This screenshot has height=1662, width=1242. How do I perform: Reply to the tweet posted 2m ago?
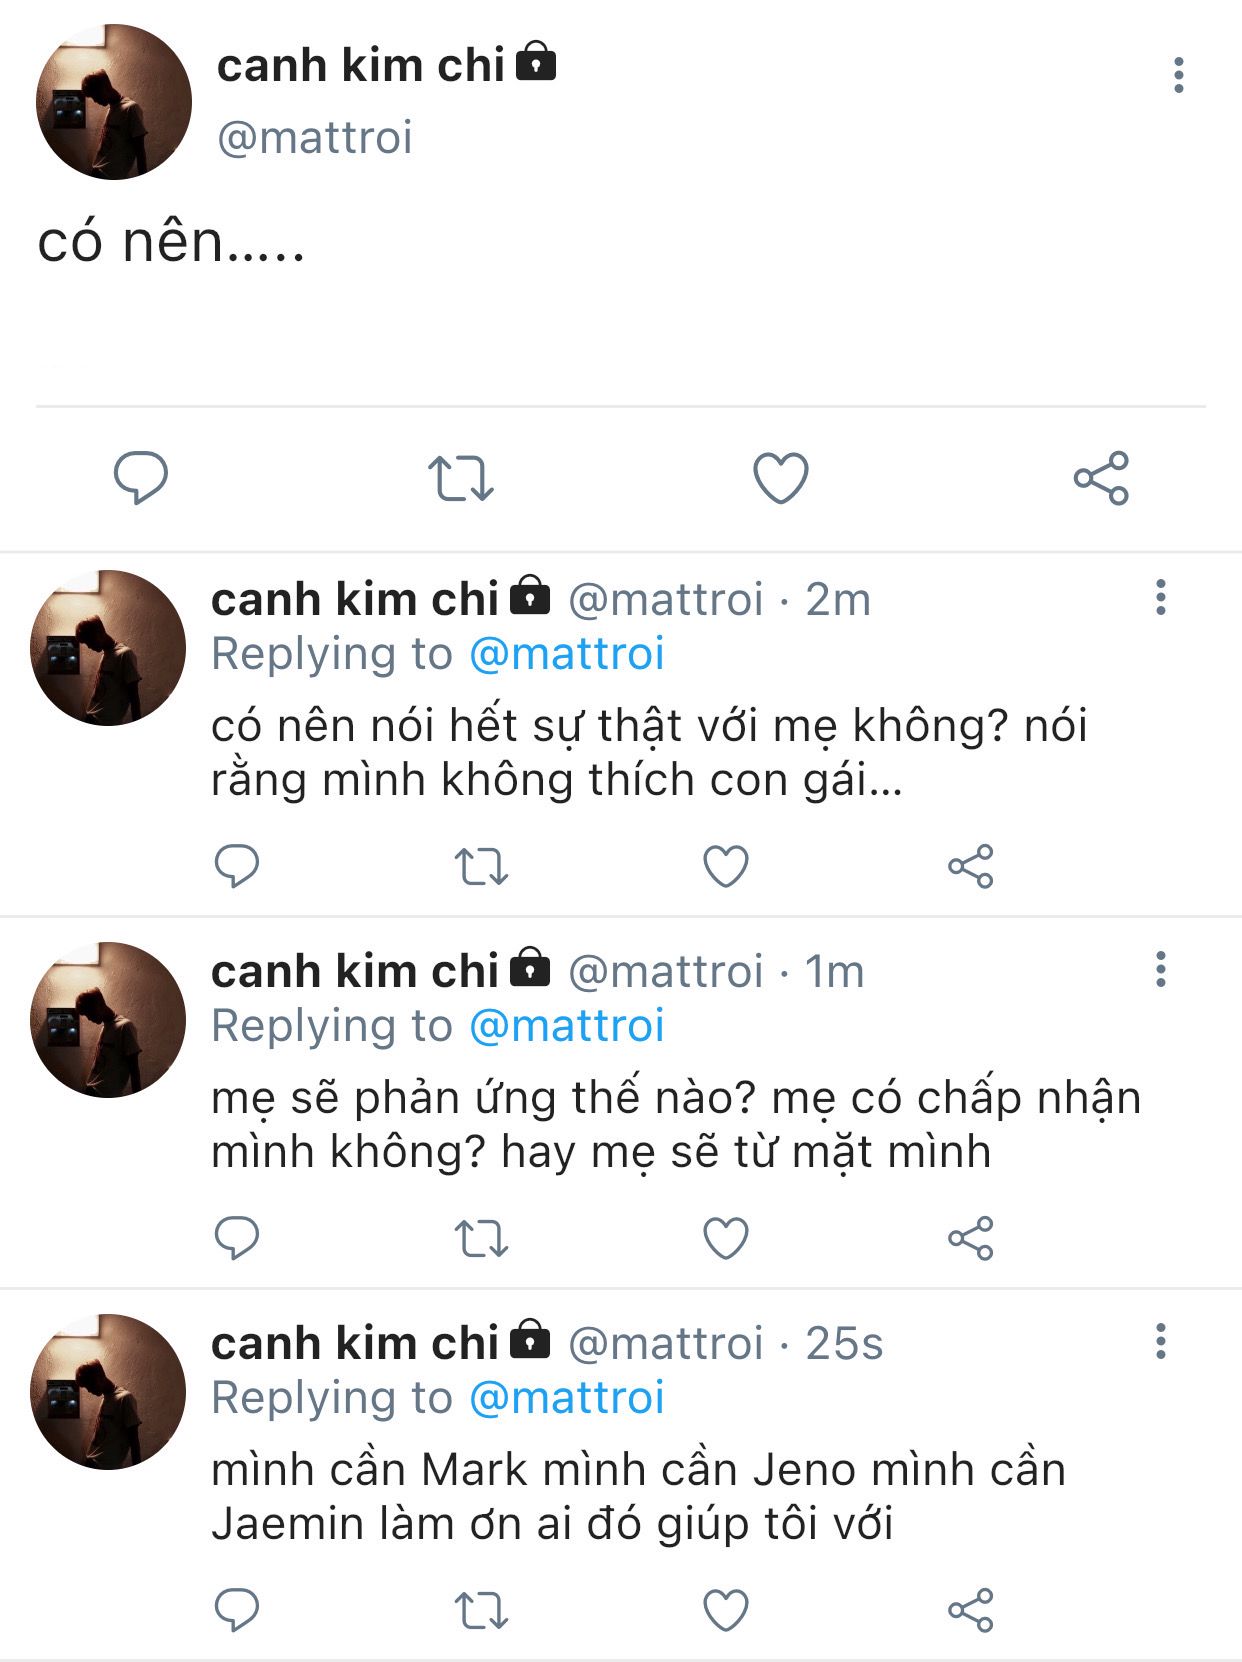tap(237, 866)
